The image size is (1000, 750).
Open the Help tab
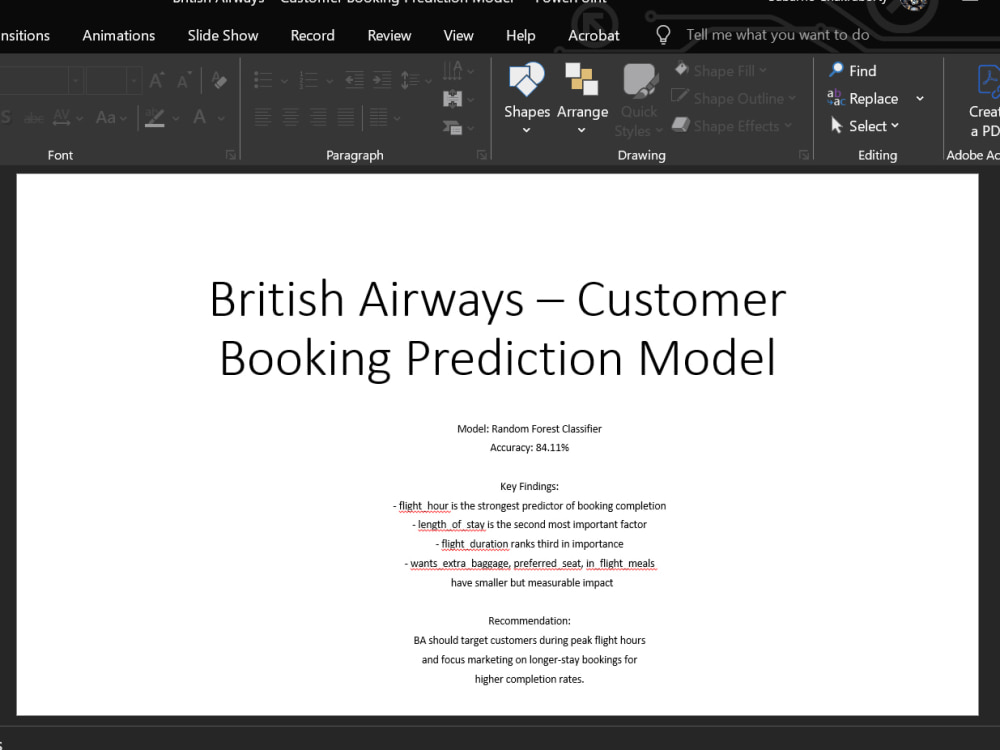[520, 36]
